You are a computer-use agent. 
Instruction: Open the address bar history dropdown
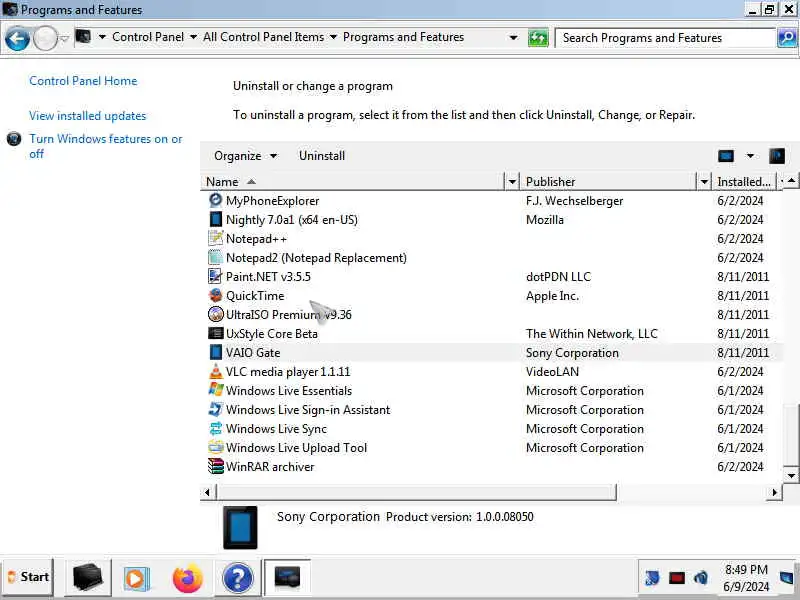(x=513, y=38)
